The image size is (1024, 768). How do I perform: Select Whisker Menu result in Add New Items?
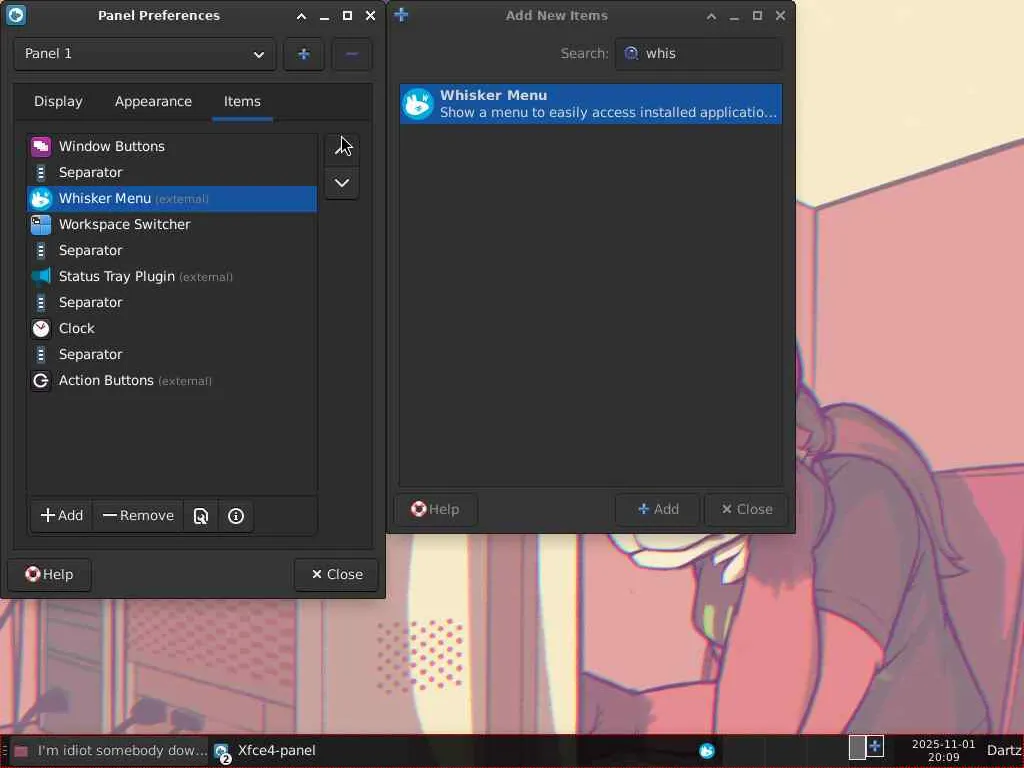tap(590, 104)
